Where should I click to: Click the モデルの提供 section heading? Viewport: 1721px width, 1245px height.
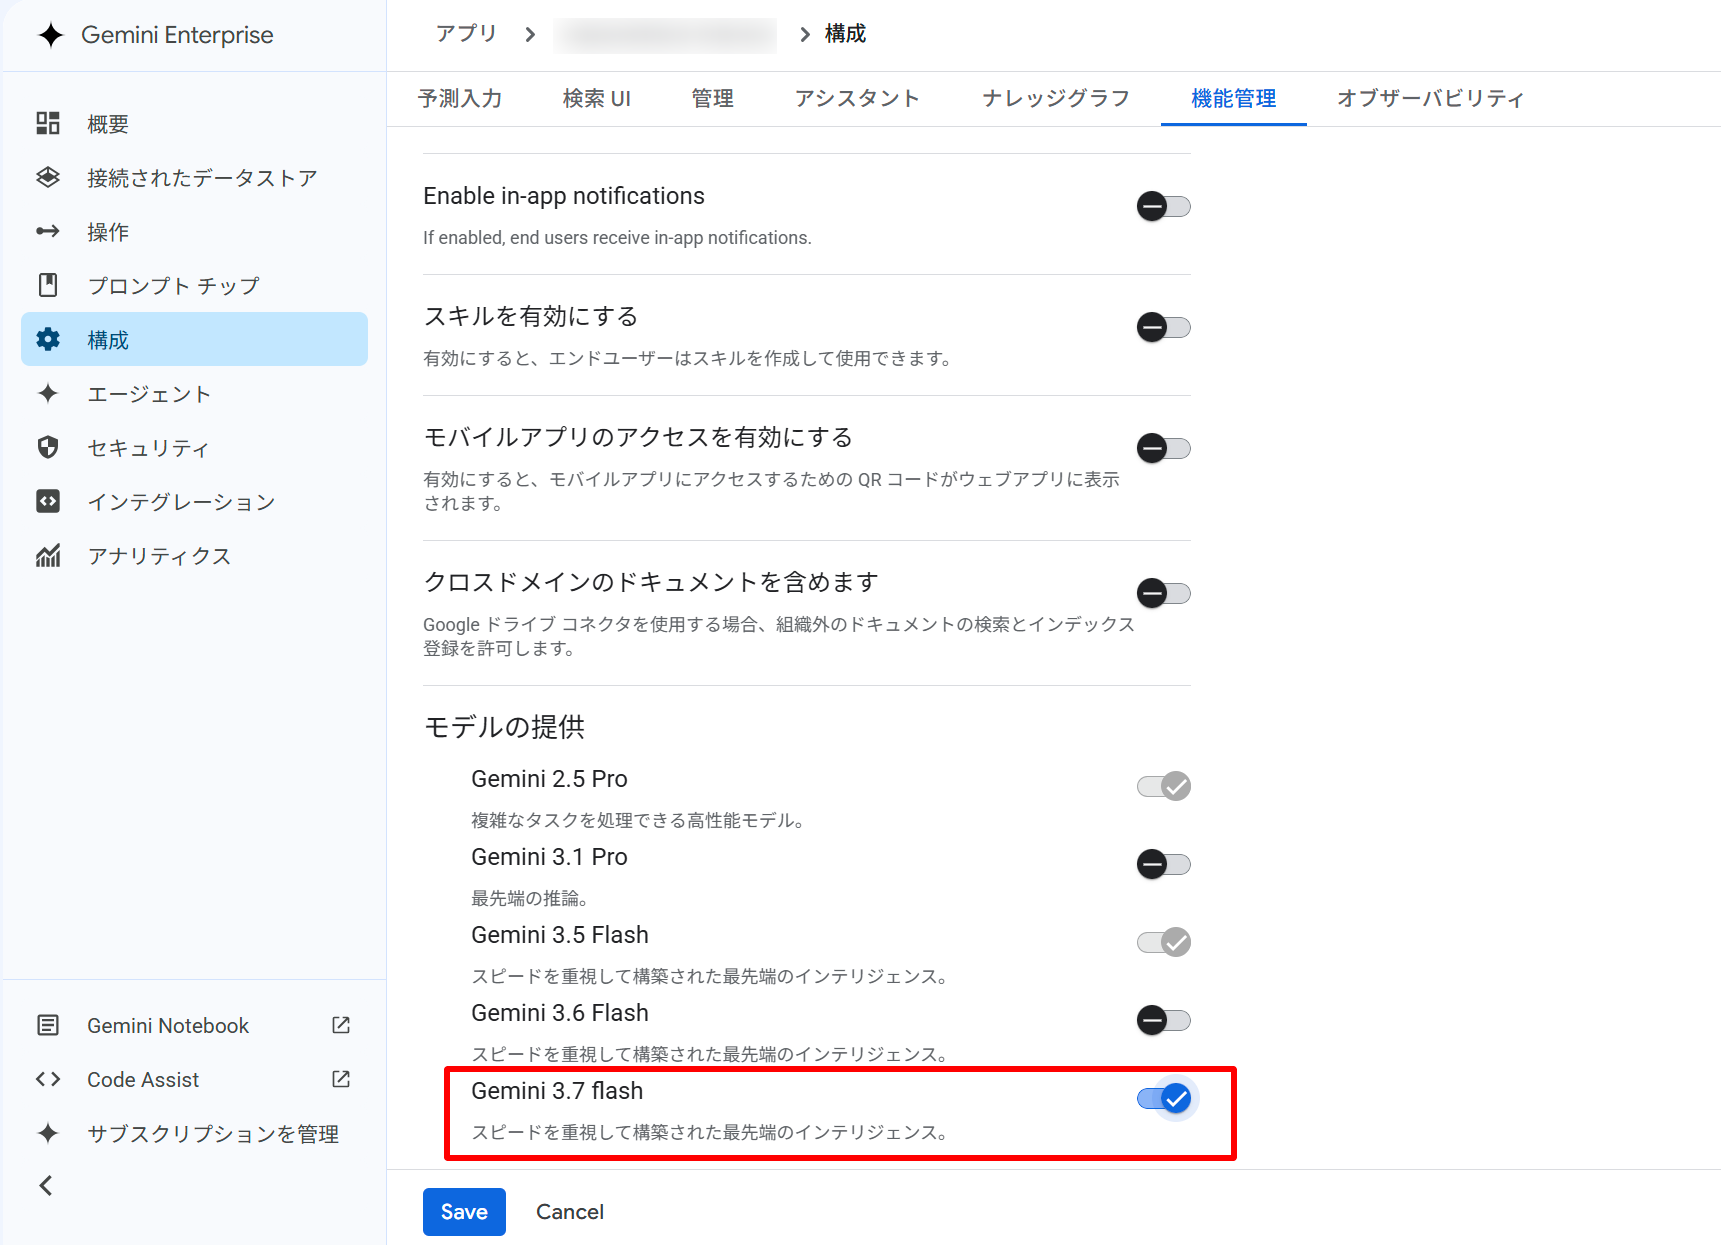pos(504,727)
